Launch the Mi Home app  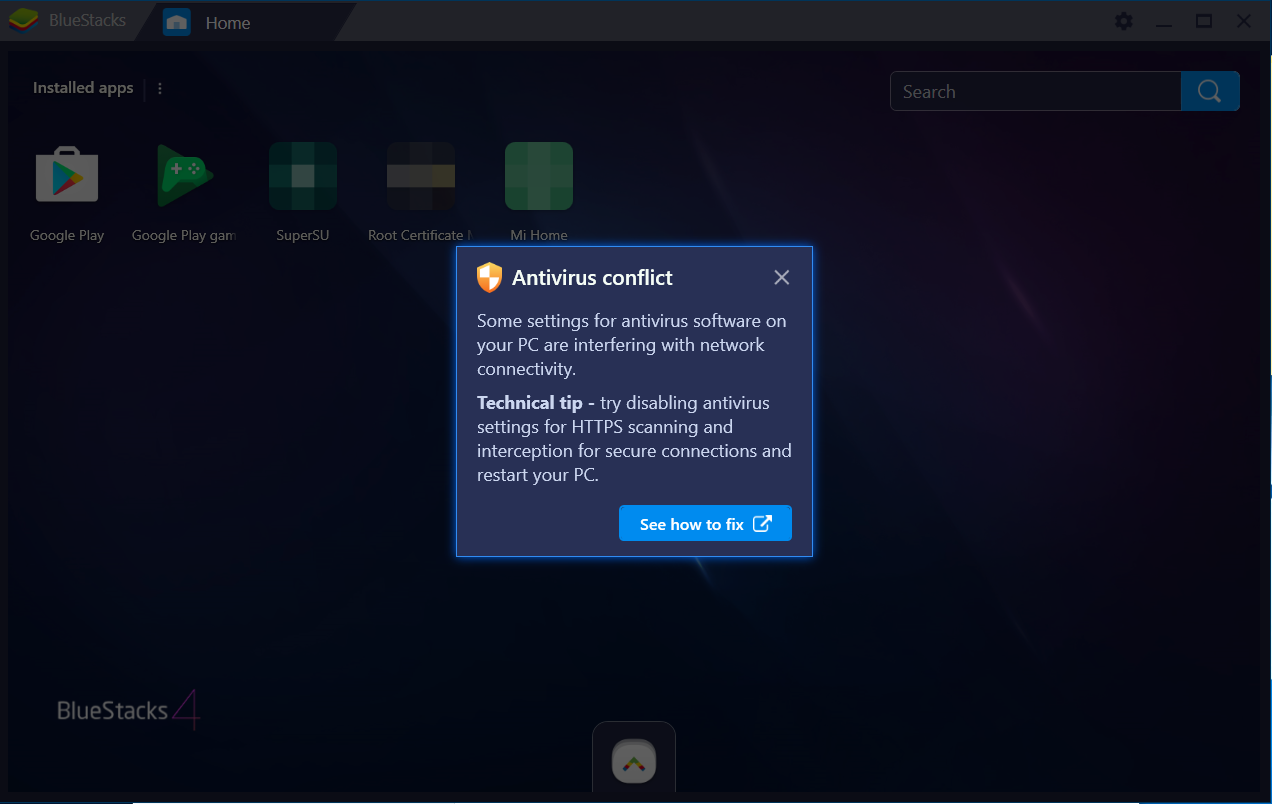point(539,176)
